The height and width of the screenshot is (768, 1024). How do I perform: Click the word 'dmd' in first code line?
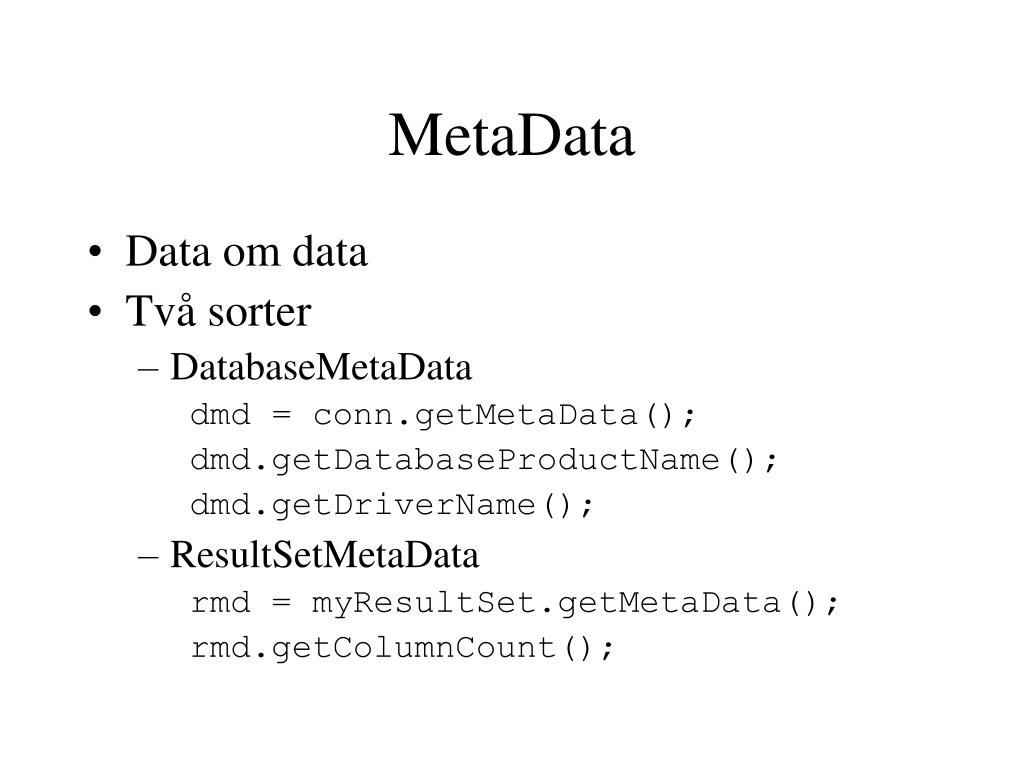coord(220,415)
